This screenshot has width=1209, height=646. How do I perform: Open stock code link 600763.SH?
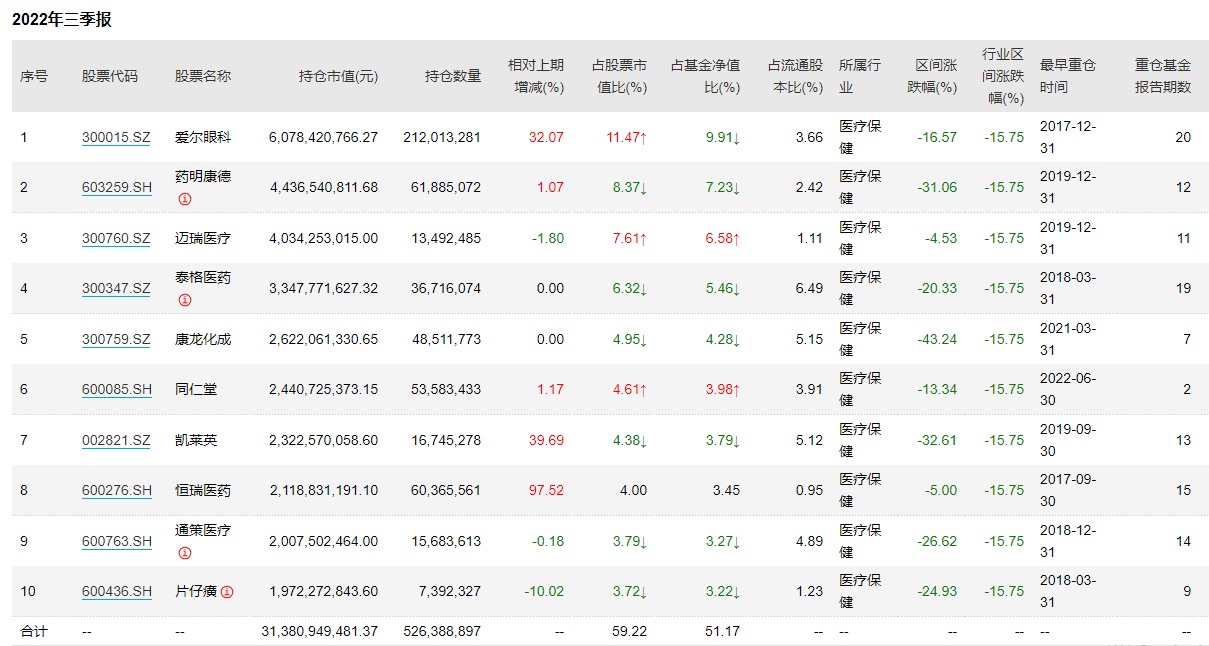point(117,541)
